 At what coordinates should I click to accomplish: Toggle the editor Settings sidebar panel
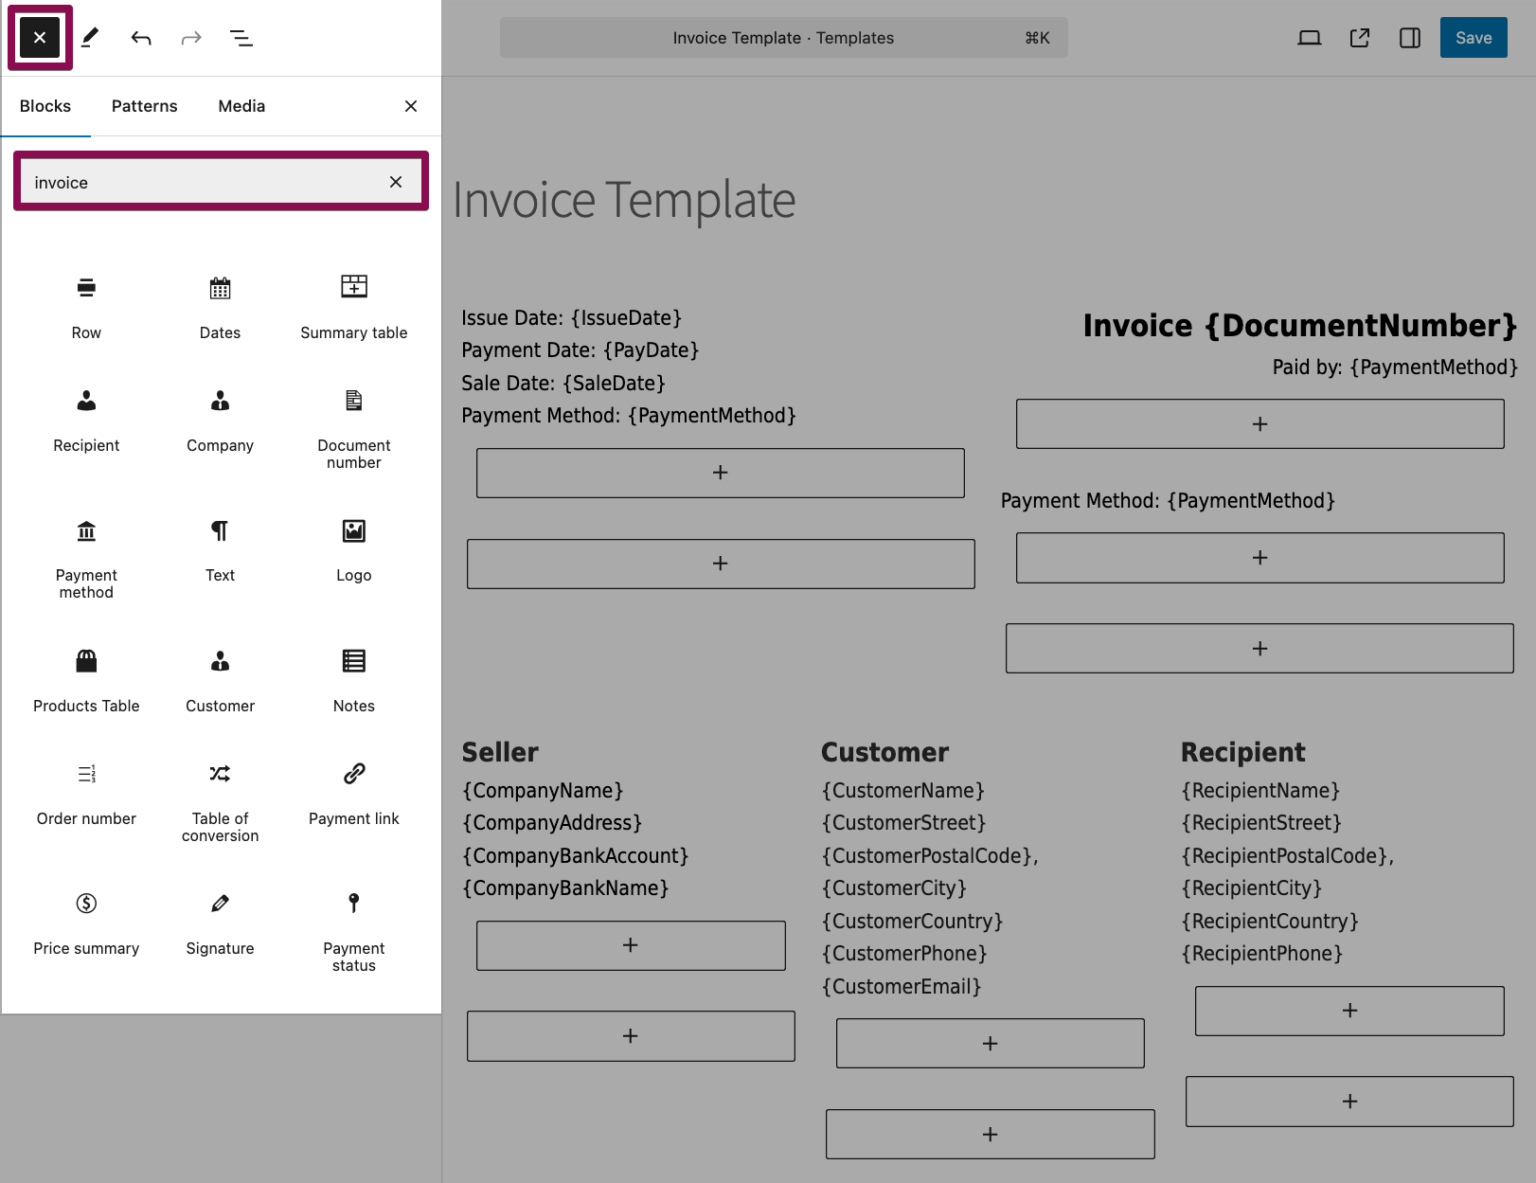tap(1409, 37)
